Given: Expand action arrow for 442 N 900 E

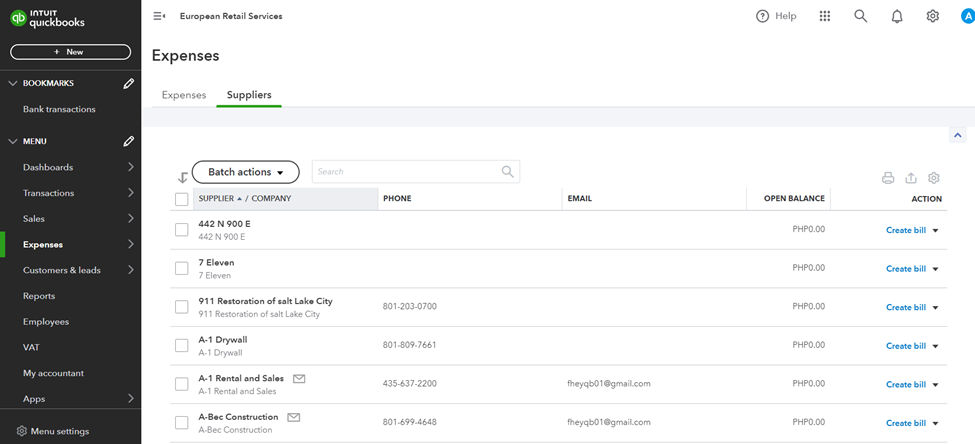Looking at the screenshot, I should click(x=936, y=230).
